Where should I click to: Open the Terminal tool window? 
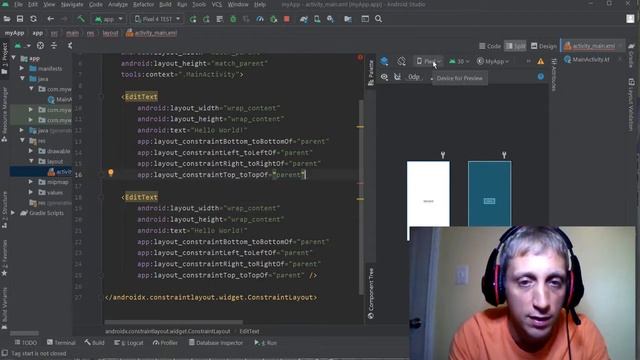[61, 343]
